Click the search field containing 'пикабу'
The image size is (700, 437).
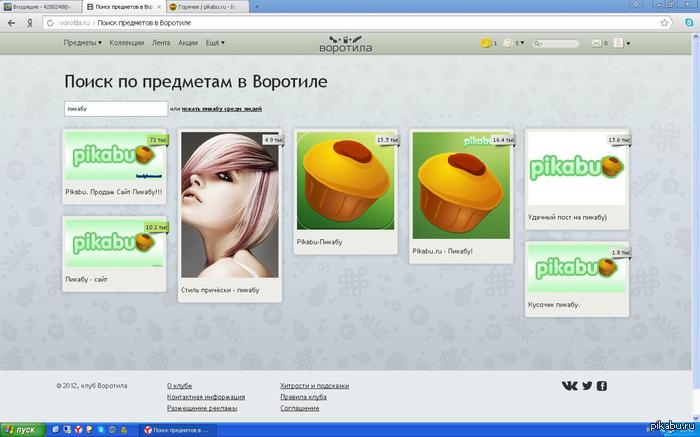114,108
